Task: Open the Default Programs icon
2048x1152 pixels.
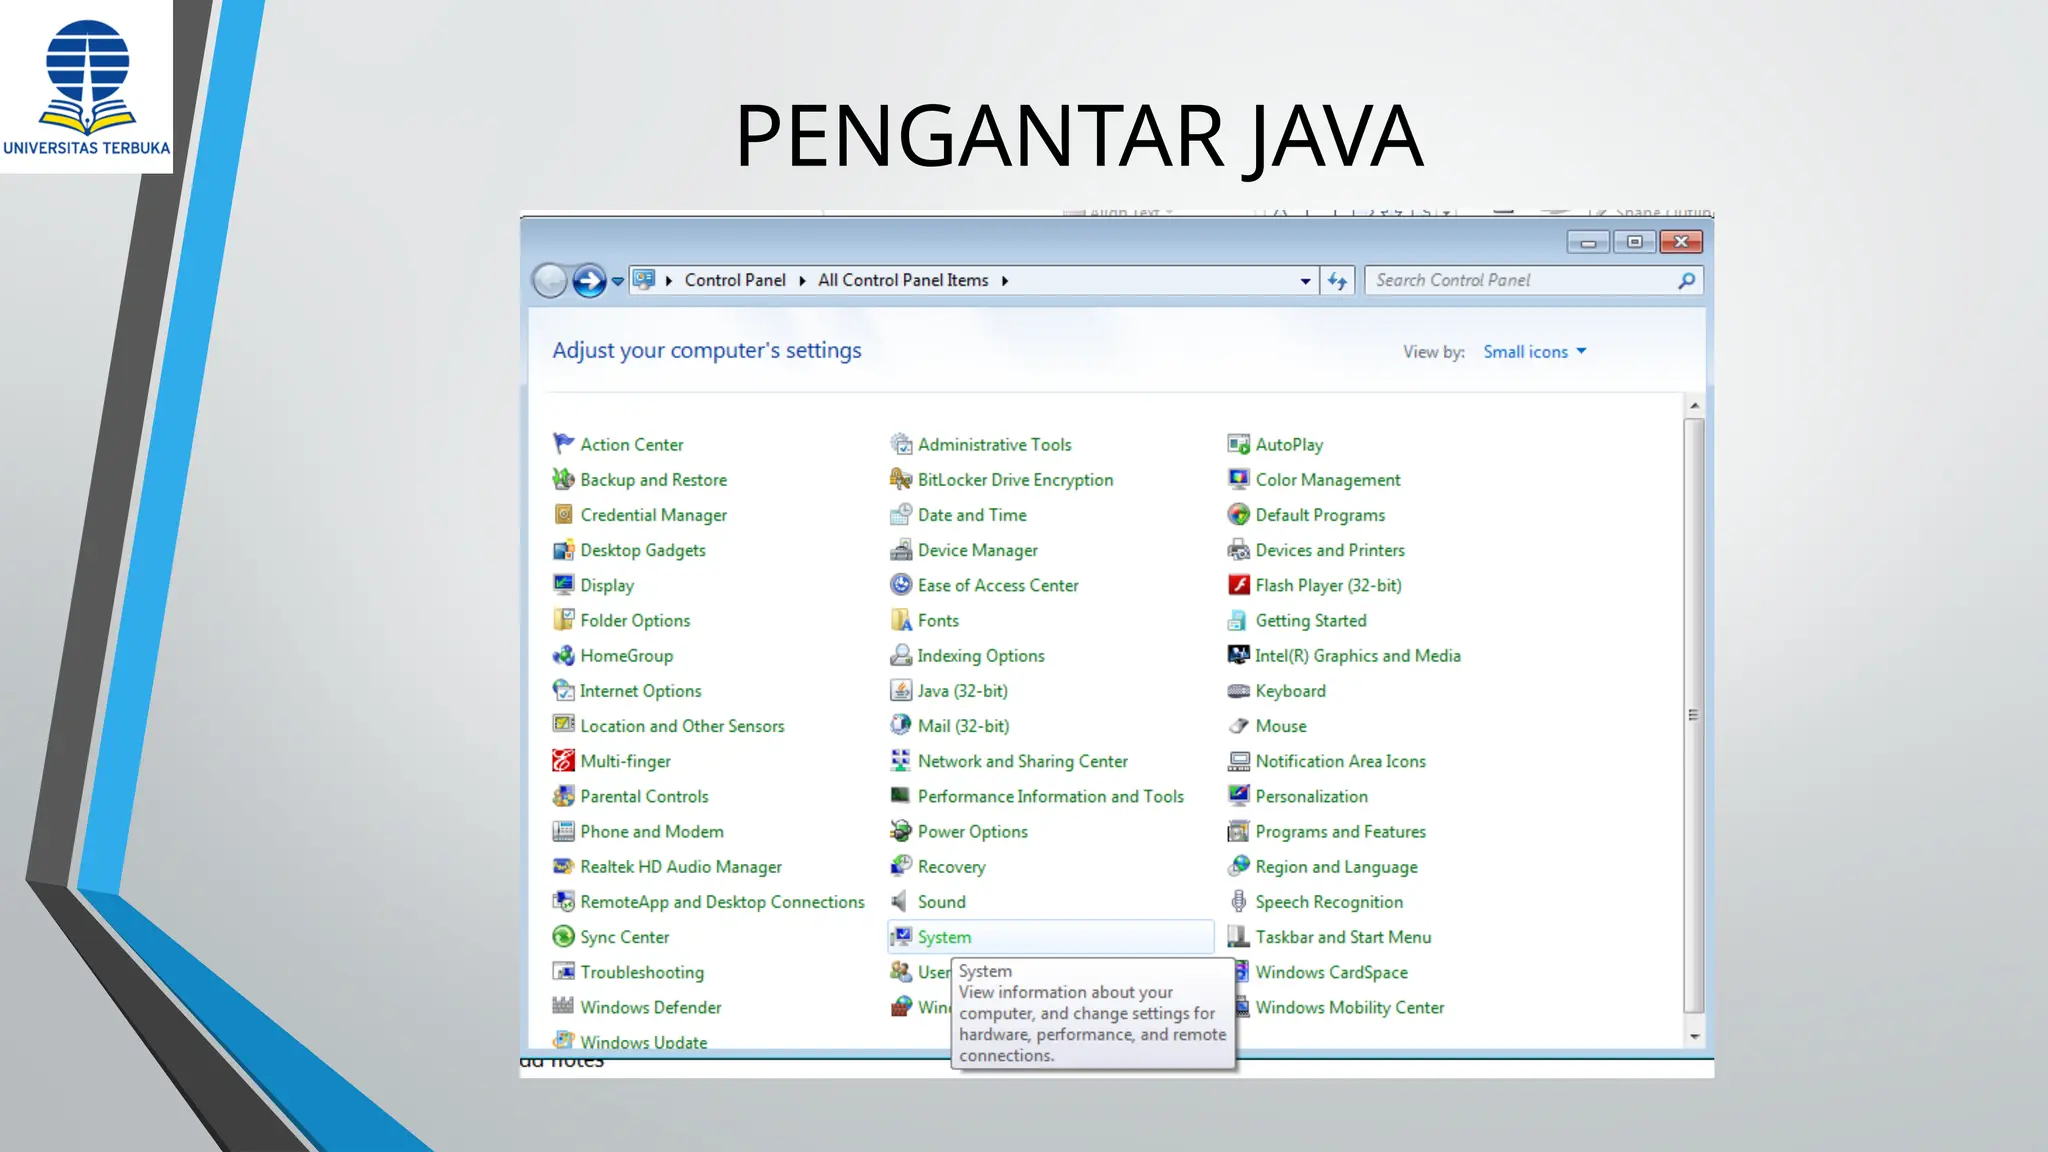Action: pyautogui.click(x=1239, y=514)
